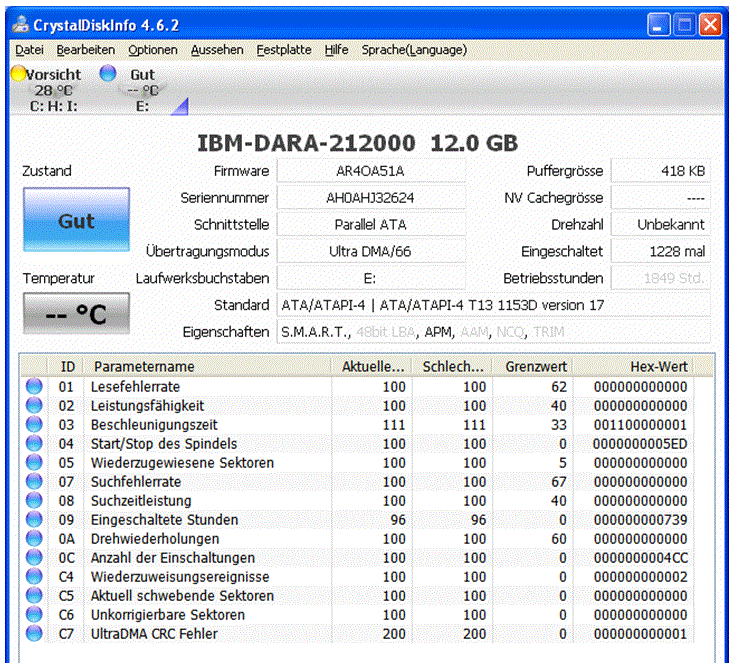Click status orb for Beschleunigungszeit row
Viewport: 738px width, 663px height.
[34, 424]
